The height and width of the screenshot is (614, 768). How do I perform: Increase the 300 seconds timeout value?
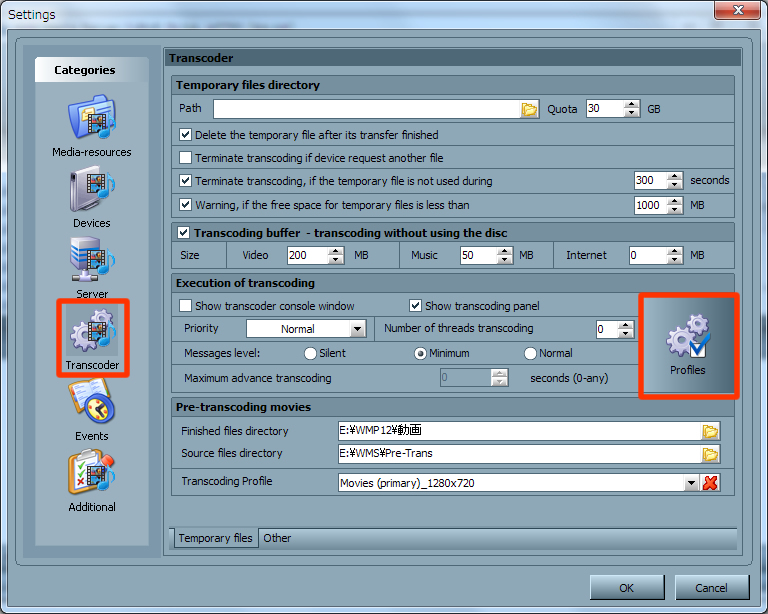tap(675, 176)
